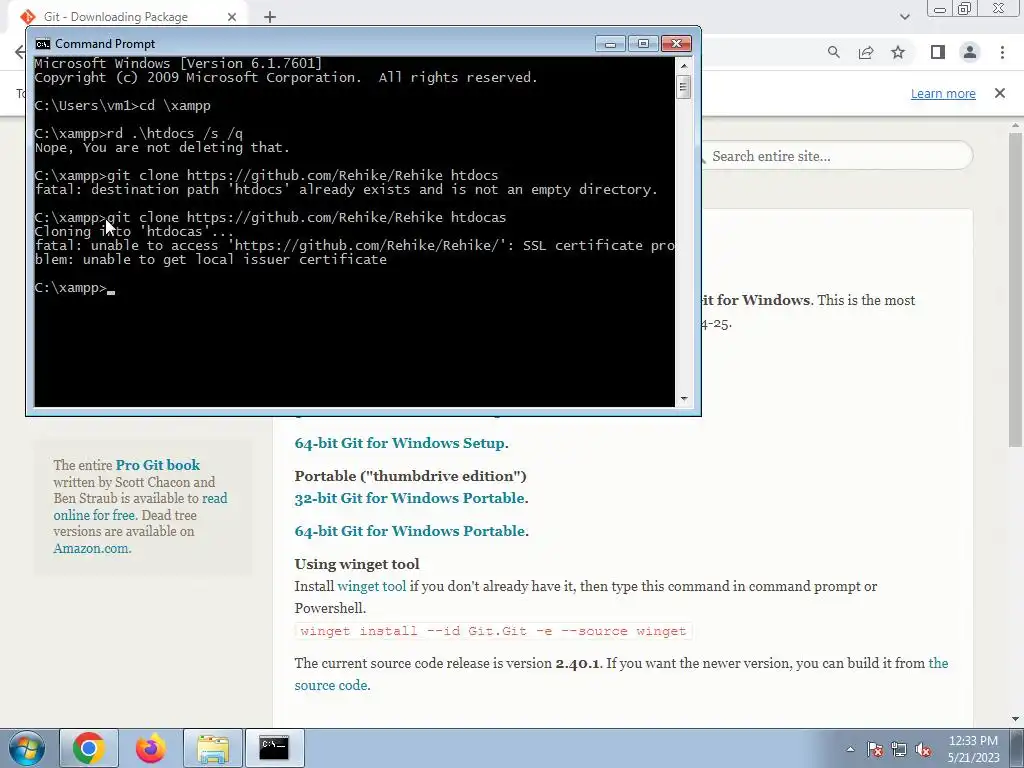This screenshot has height=768, width=1024.
Task: Open the Windows Start menu
Action: [x=27, y=748]
